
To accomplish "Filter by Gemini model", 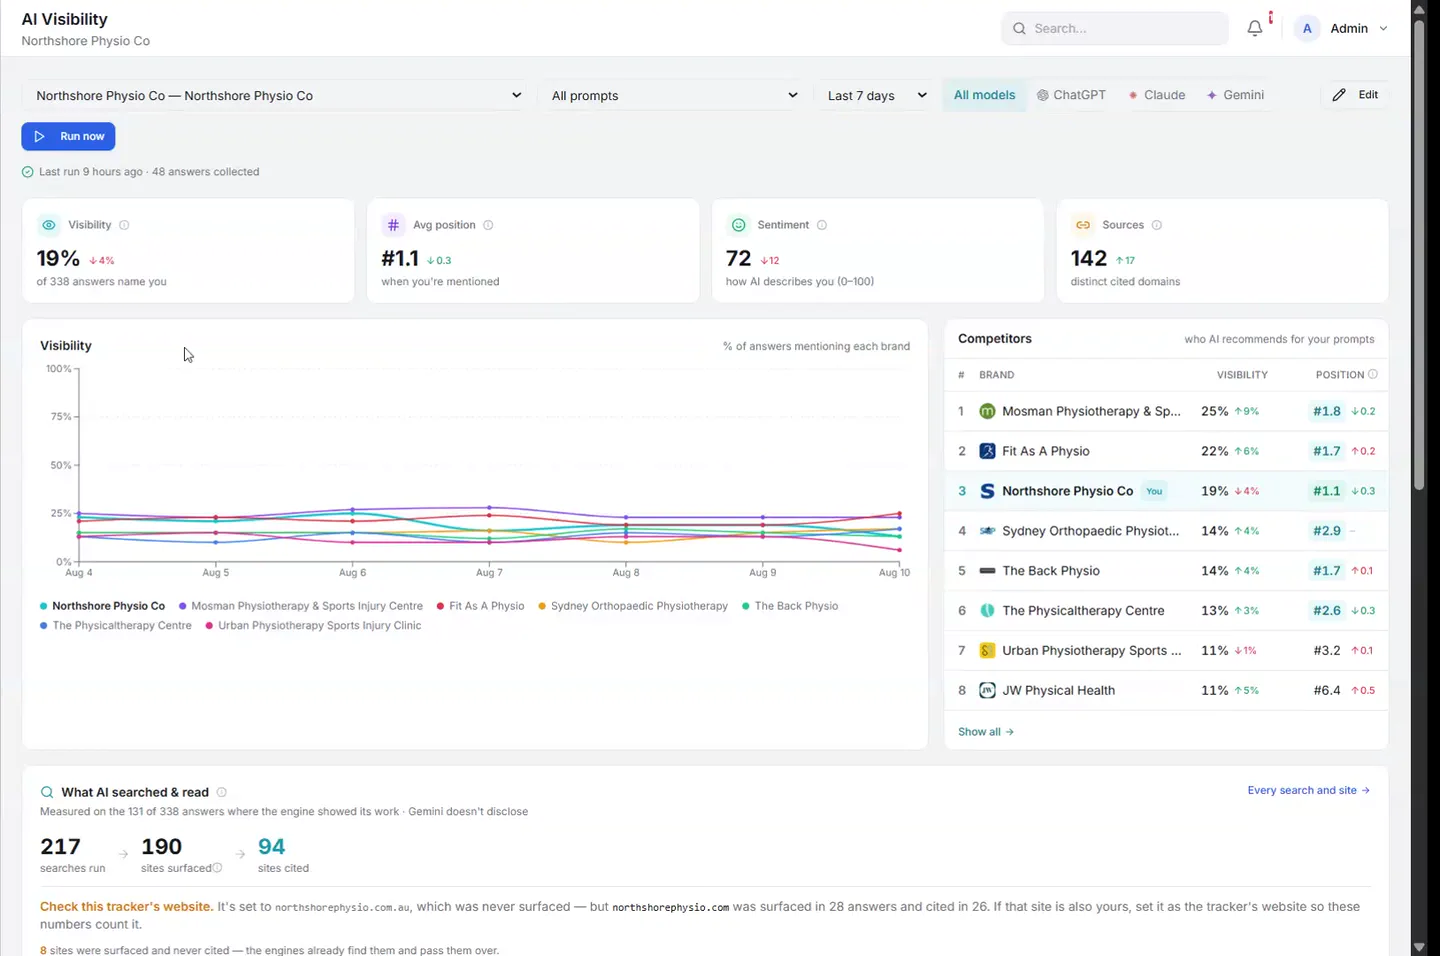I will pos(1235,95).
